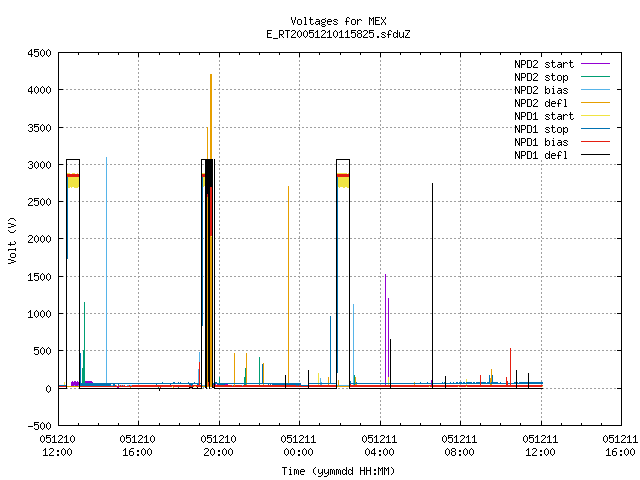The height and width of the screenshot is (480, 640).
Task: Click the 051210 16:00 x-axis label
Action: point(138,445)
